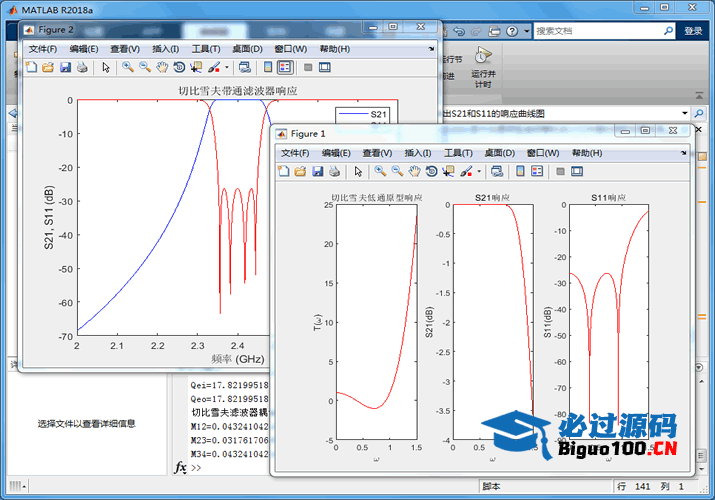Pick Brush data tool in Figure 2
The height and width of the screenshot is (500, 715).
(x=213, y=67)
